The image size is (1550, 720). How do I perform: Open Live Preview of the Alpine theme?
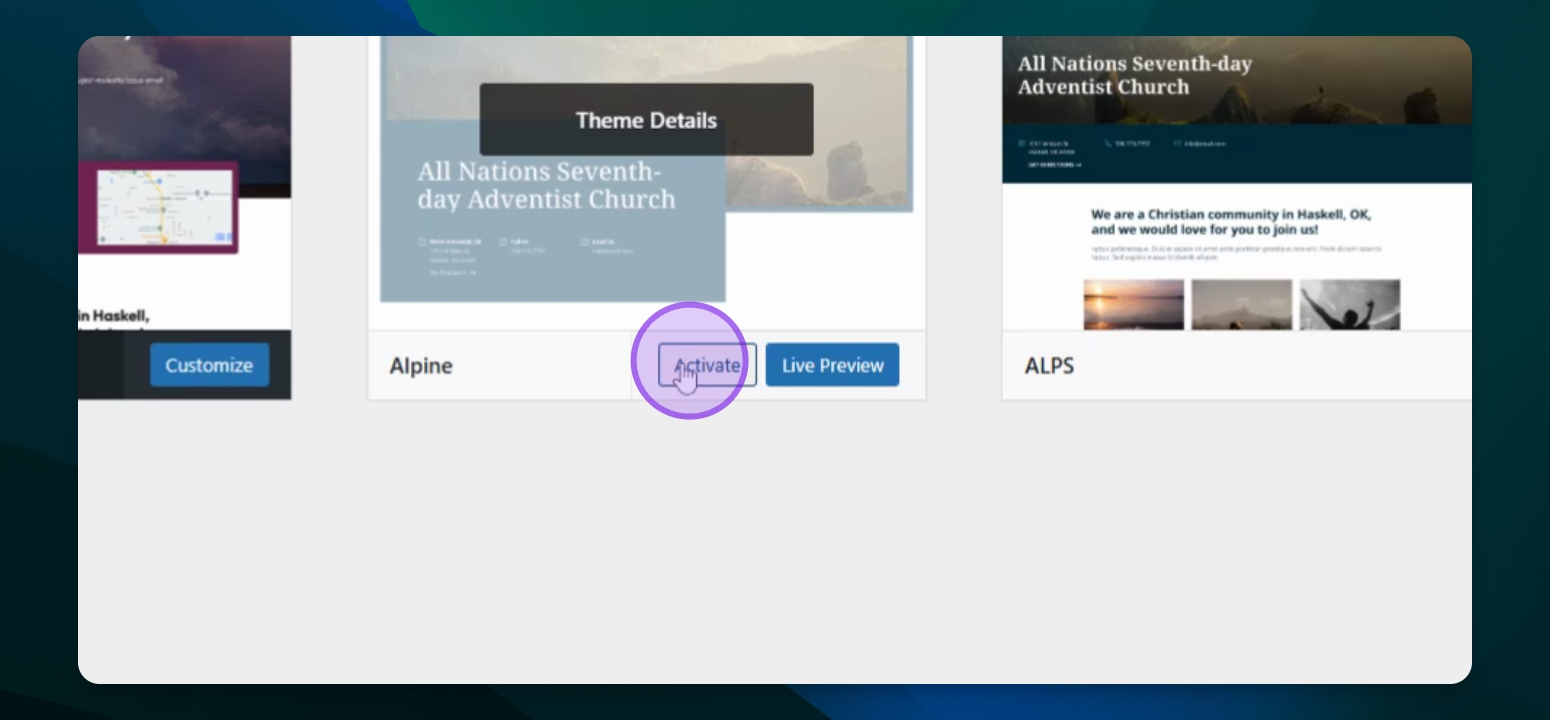832,365
